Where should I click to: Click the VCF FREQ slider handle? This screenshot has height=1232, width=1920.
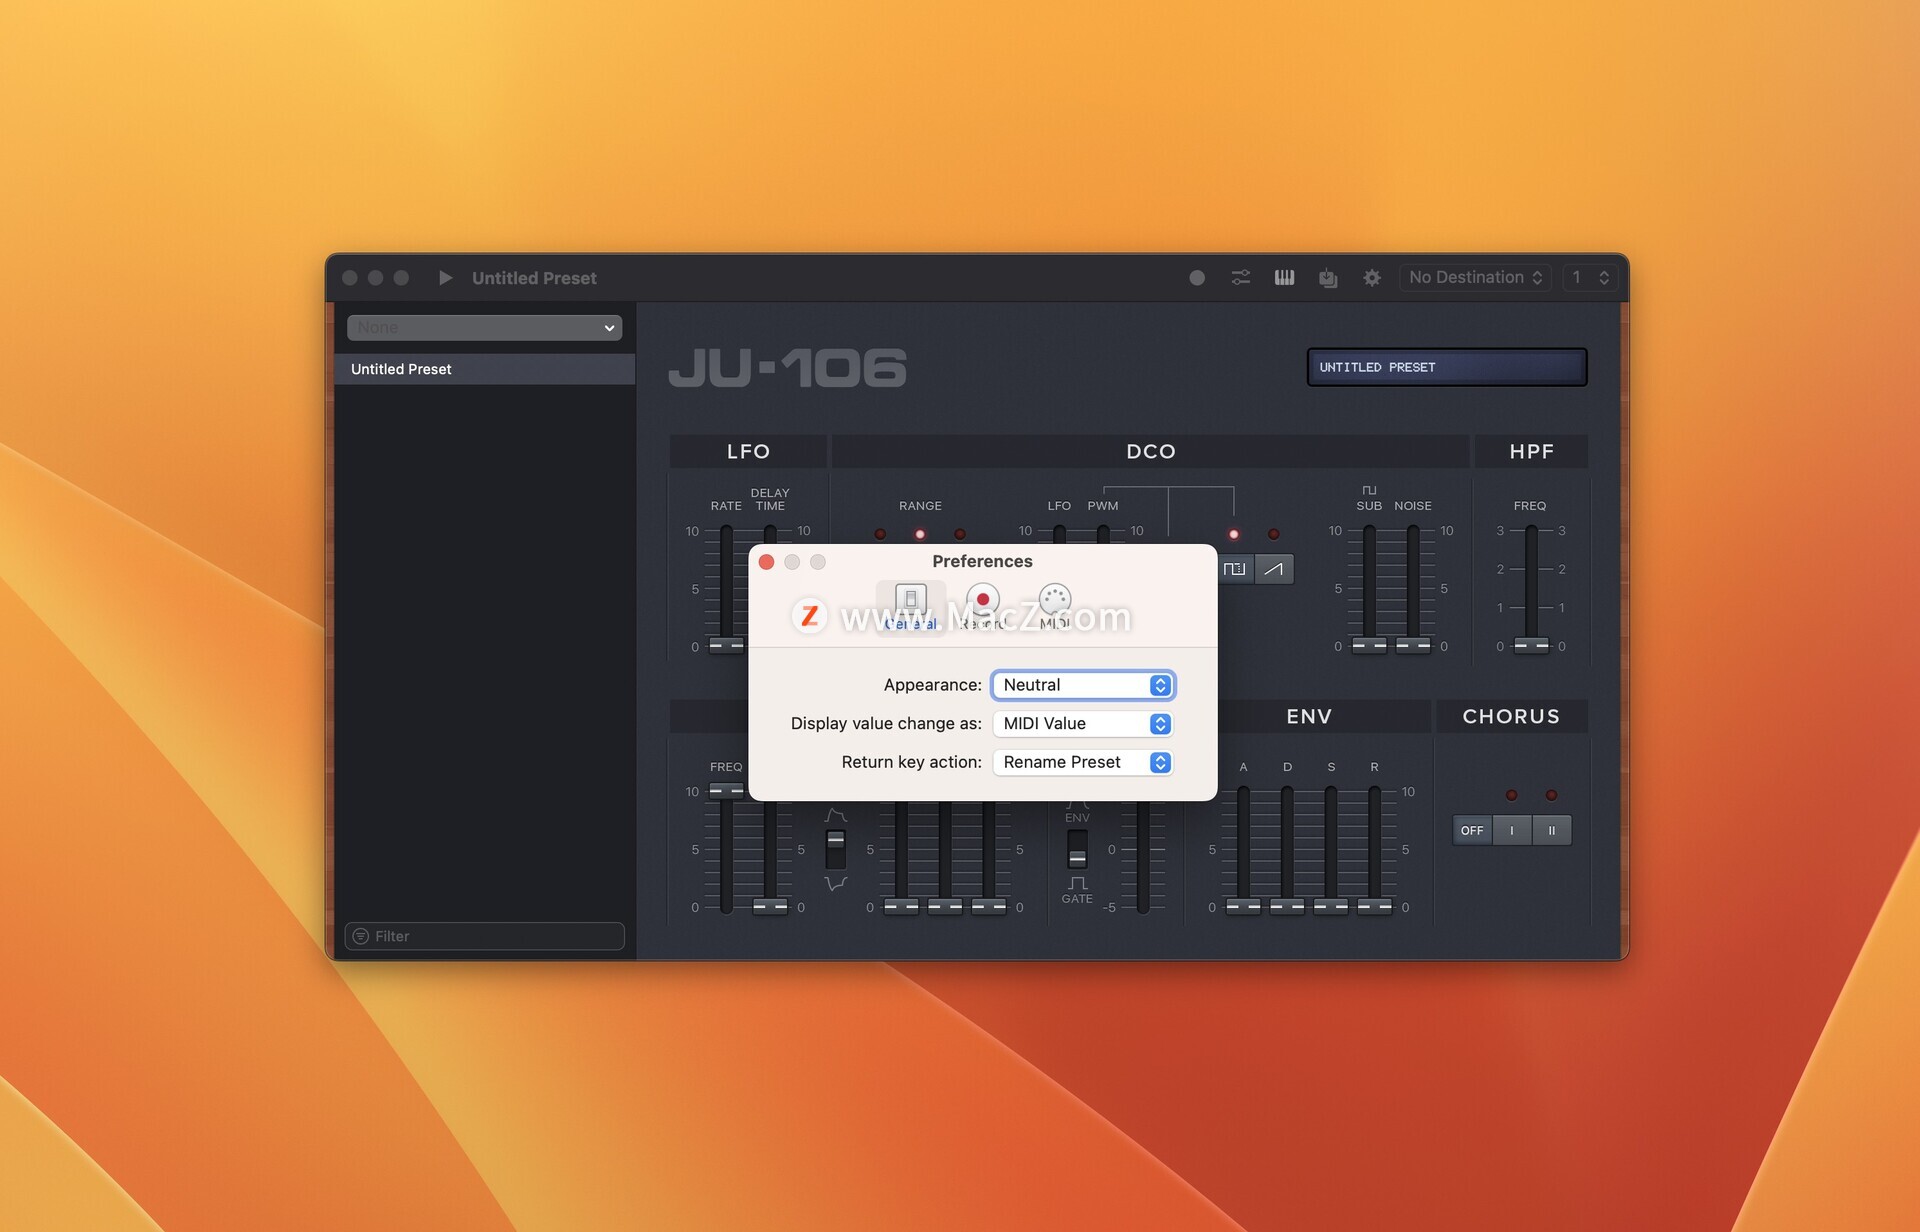coord(727,790)
